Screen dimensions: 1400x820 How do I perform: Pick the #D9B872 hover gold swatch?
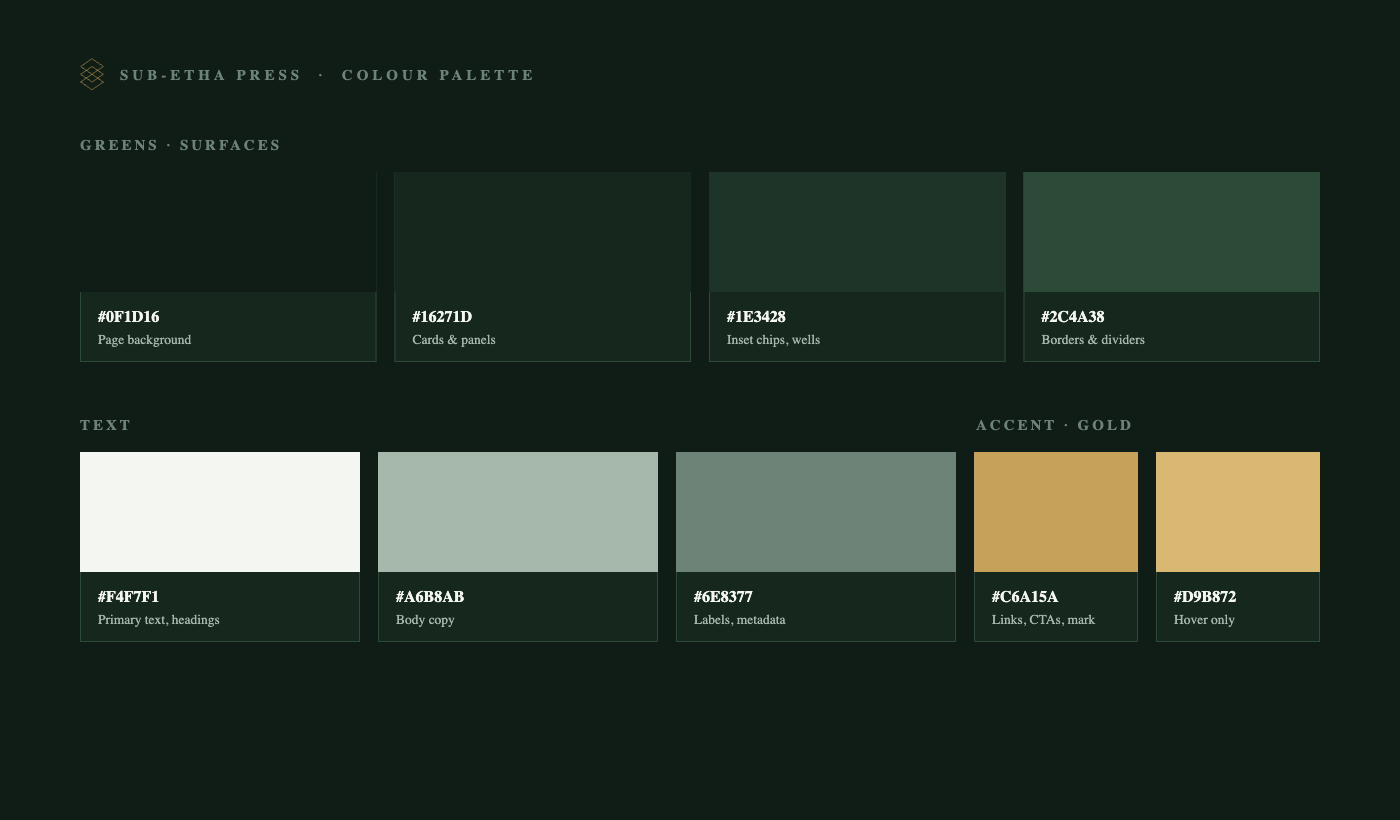[x=1238, y=512]
